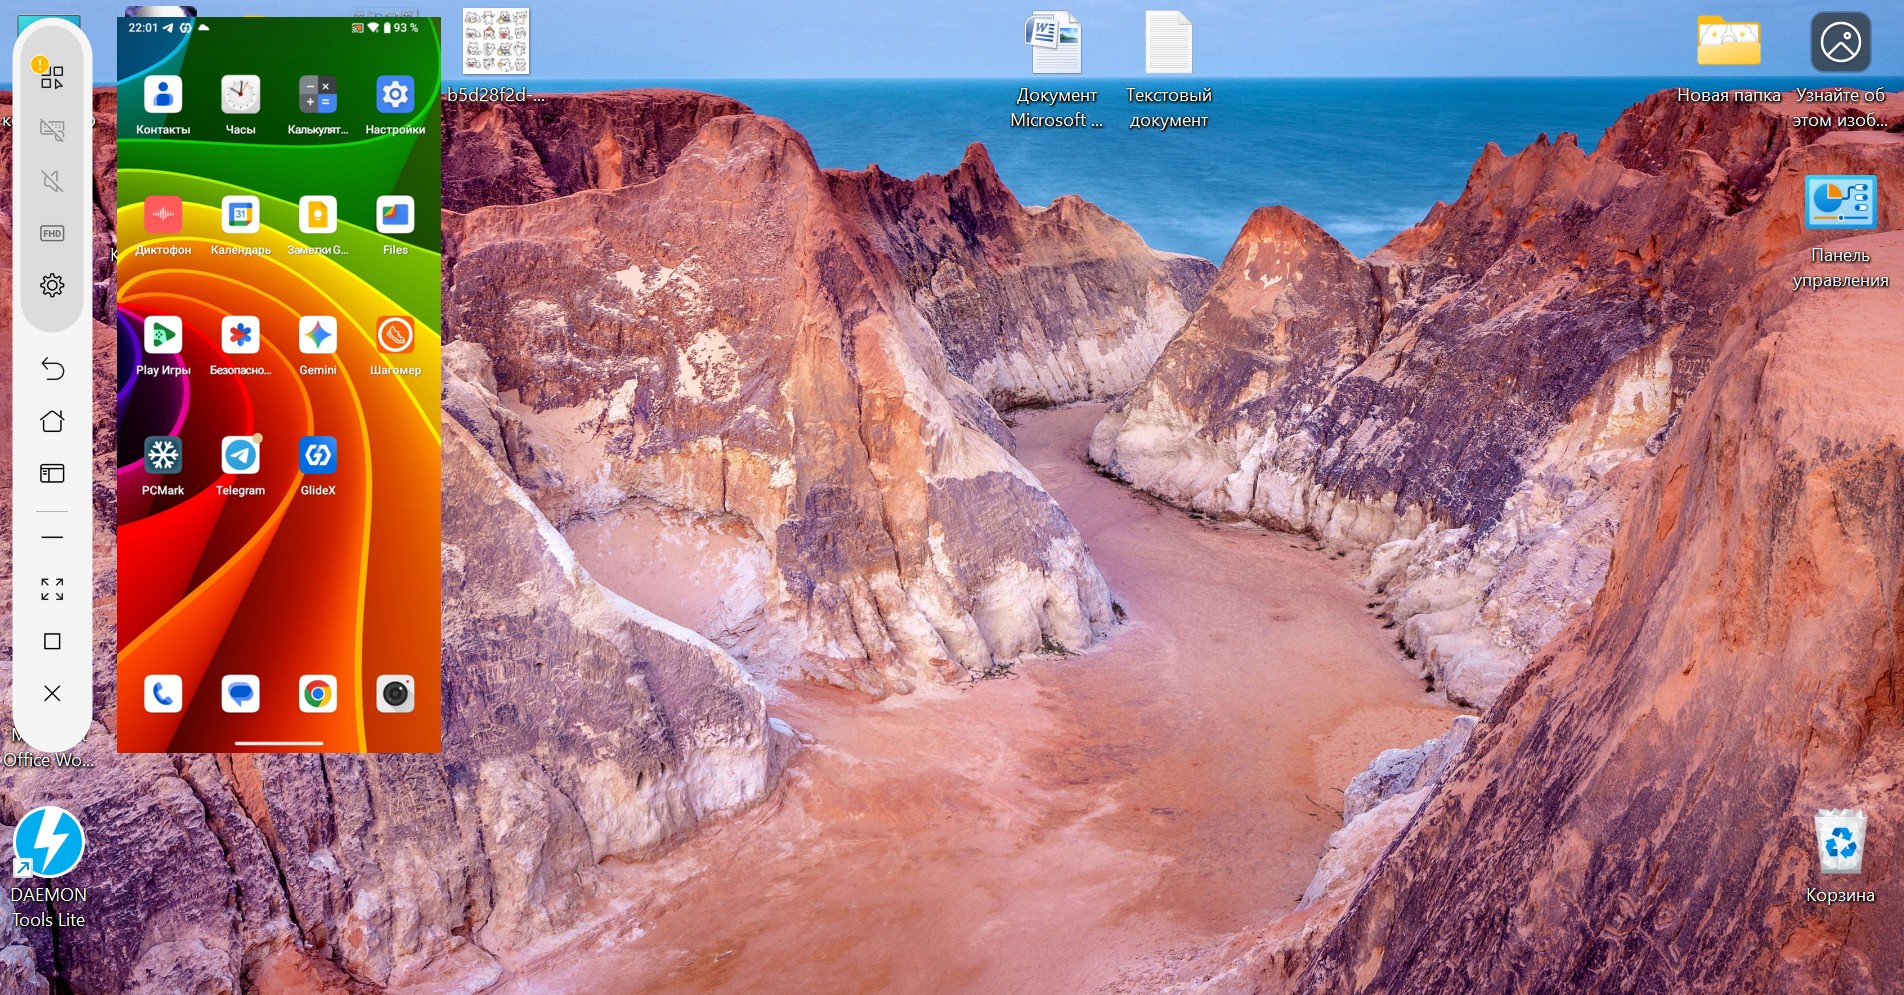The height and width of the screenshot is (995, 1904).
Task: Select the Корзина recycle bin icon
Action: tap(1840, 856)
